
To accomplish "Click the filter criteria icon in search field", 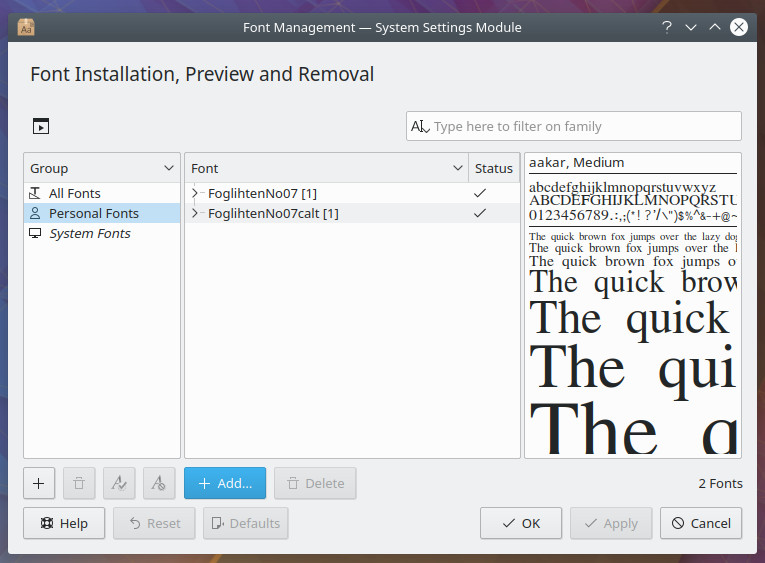I will click(x=420, y=127).
